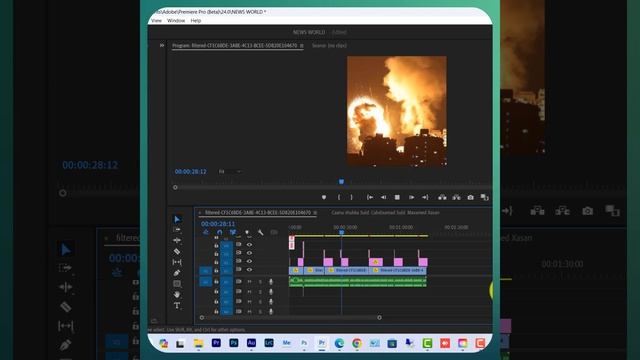Viewport: 640px width, 360px height.
Task: Toggle V1 track output eye icon
Action: click(249, 270)
